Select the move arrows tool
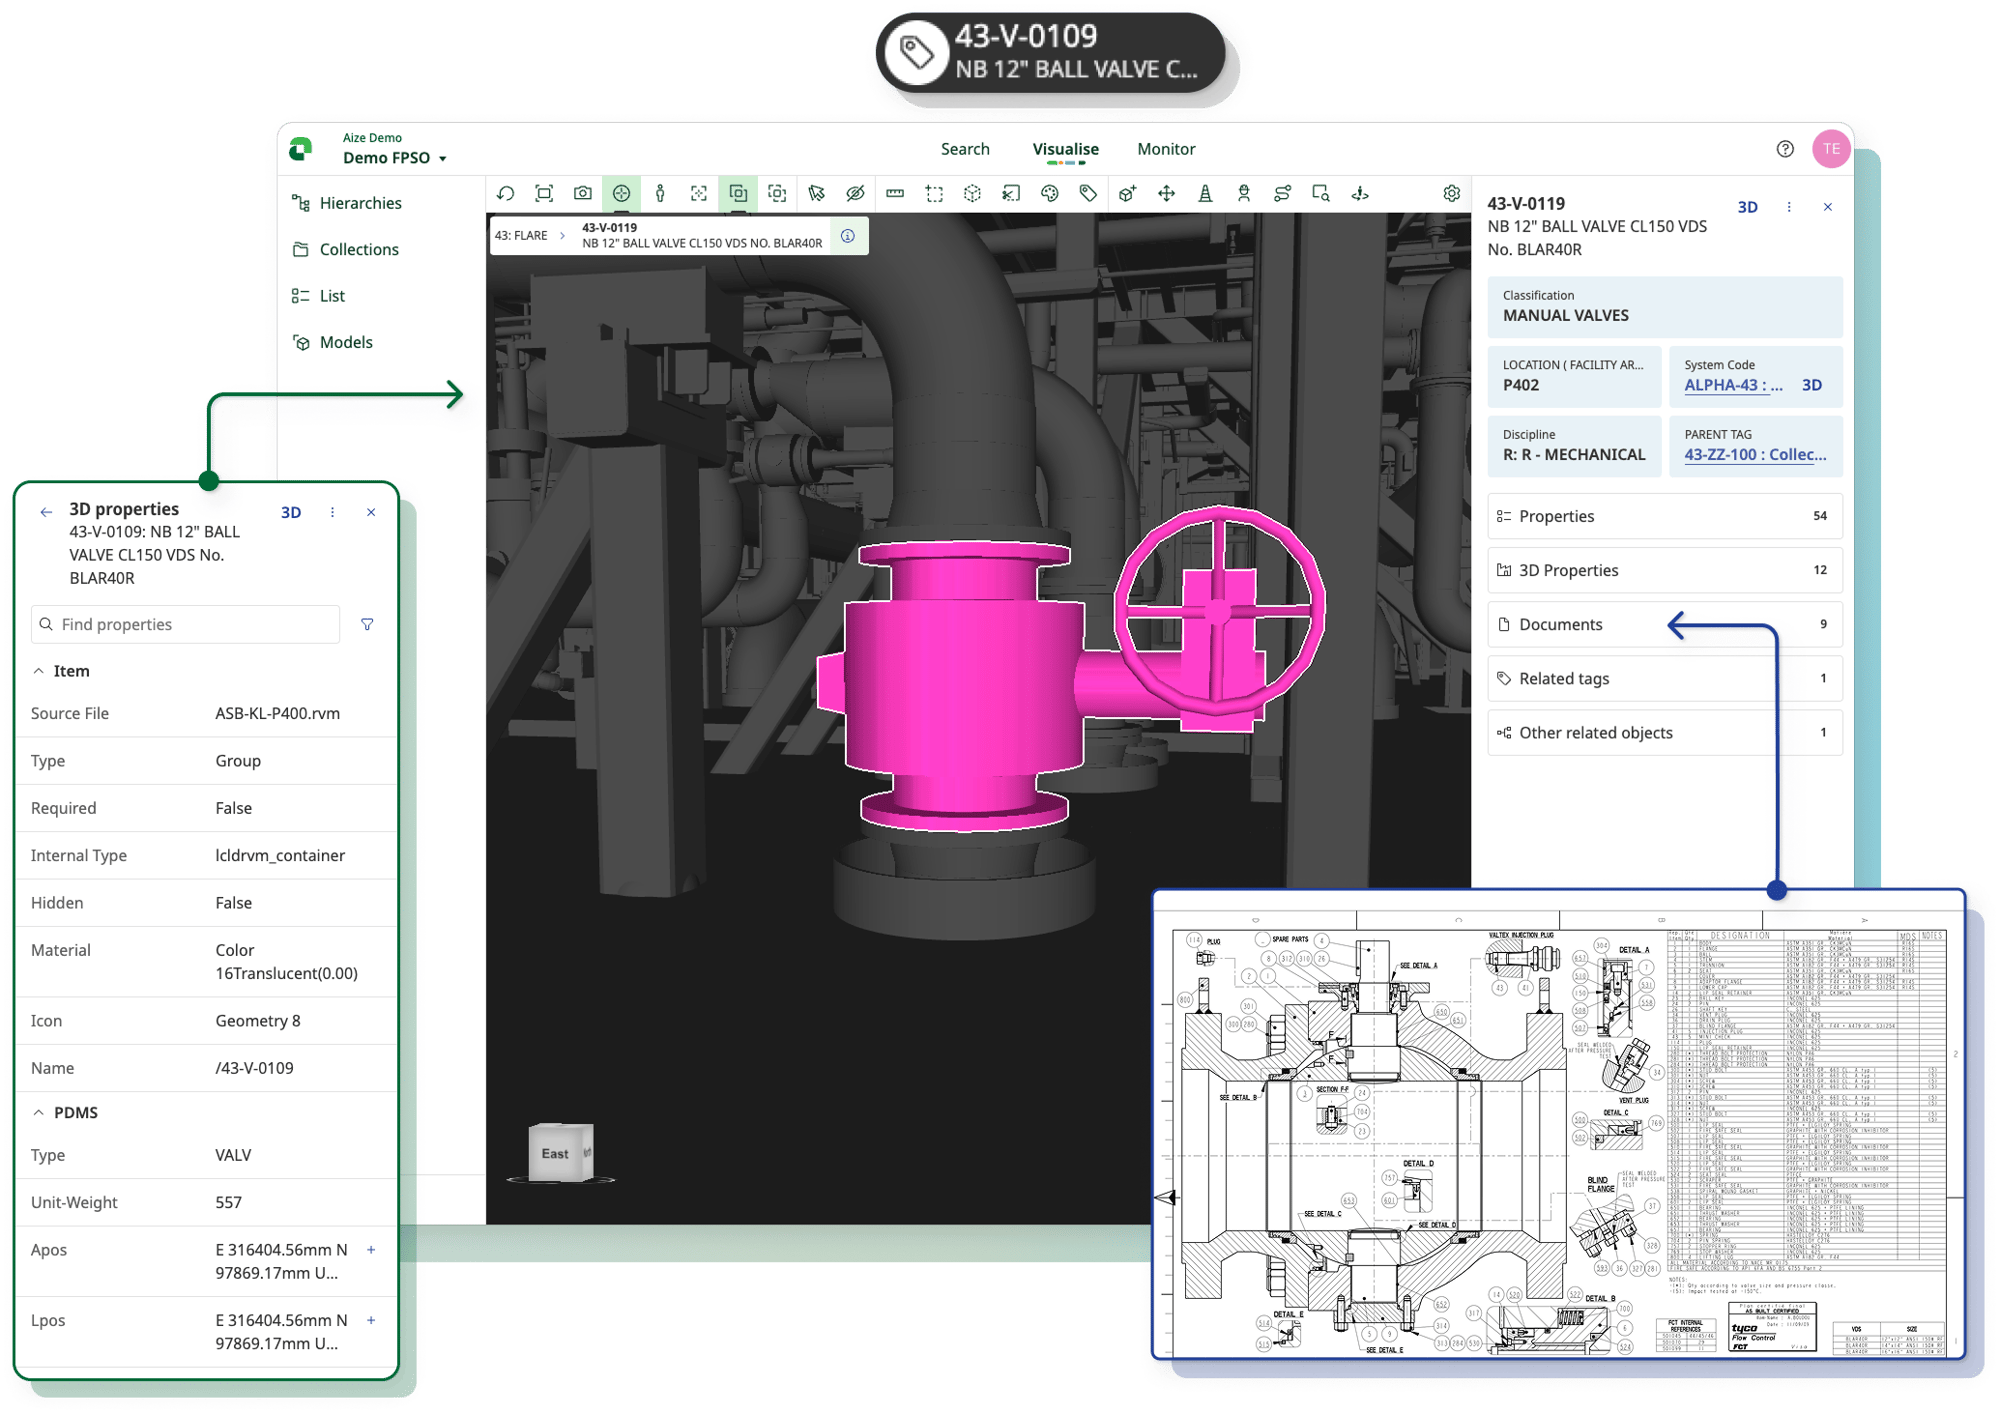The height and width of the screenshot is (1414, 2000). click(x=1166, y=194)
